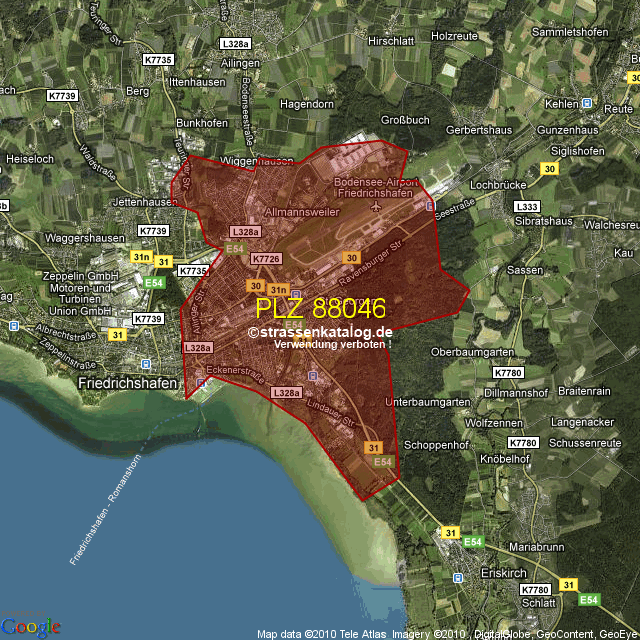Screen dimensions: 640x640
Task: Click the Hagendorn place label
Action: (307, 104)
